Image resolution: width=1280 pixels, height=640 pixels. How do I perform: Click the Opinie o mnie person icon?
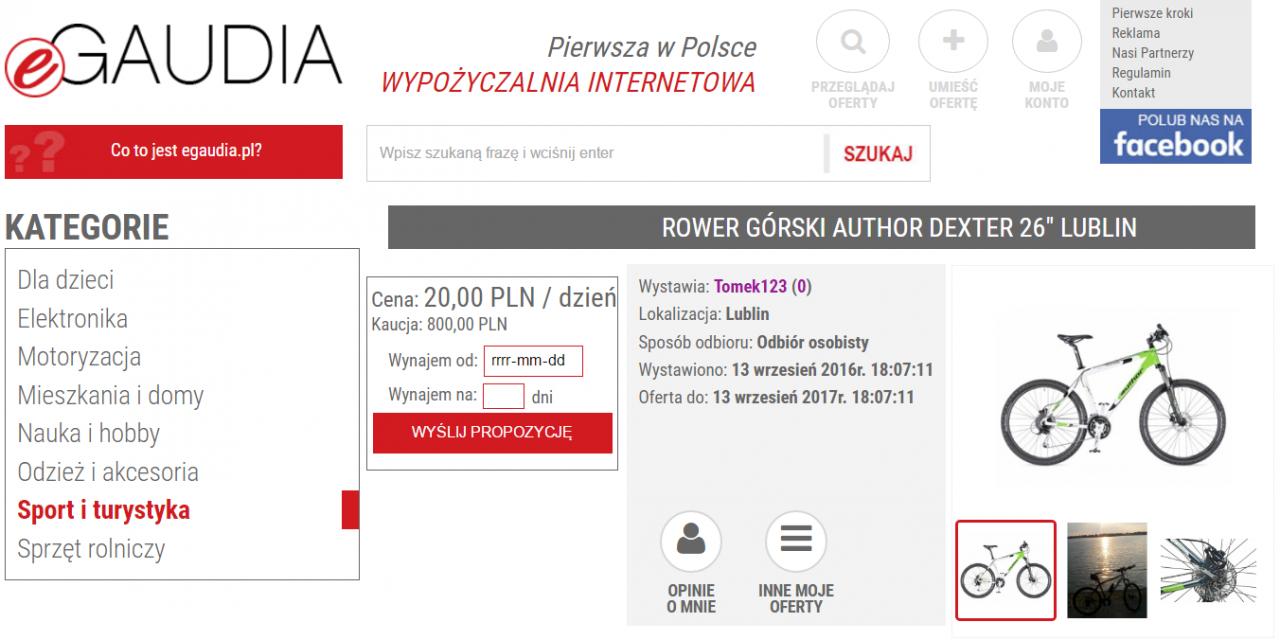(691, 541)
